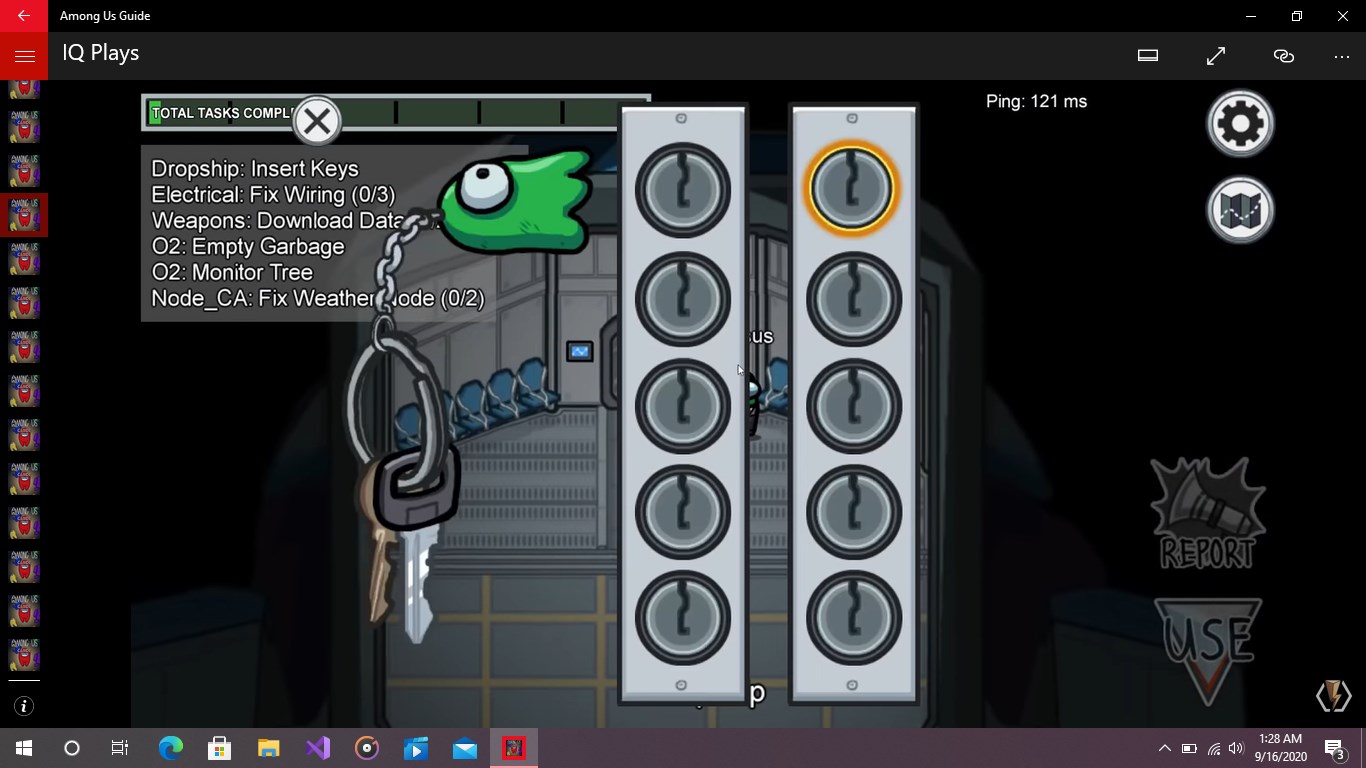Screen dimensions: 1366x768
Task: Close the Insert Keys task with X
Action: click(317, 122)
